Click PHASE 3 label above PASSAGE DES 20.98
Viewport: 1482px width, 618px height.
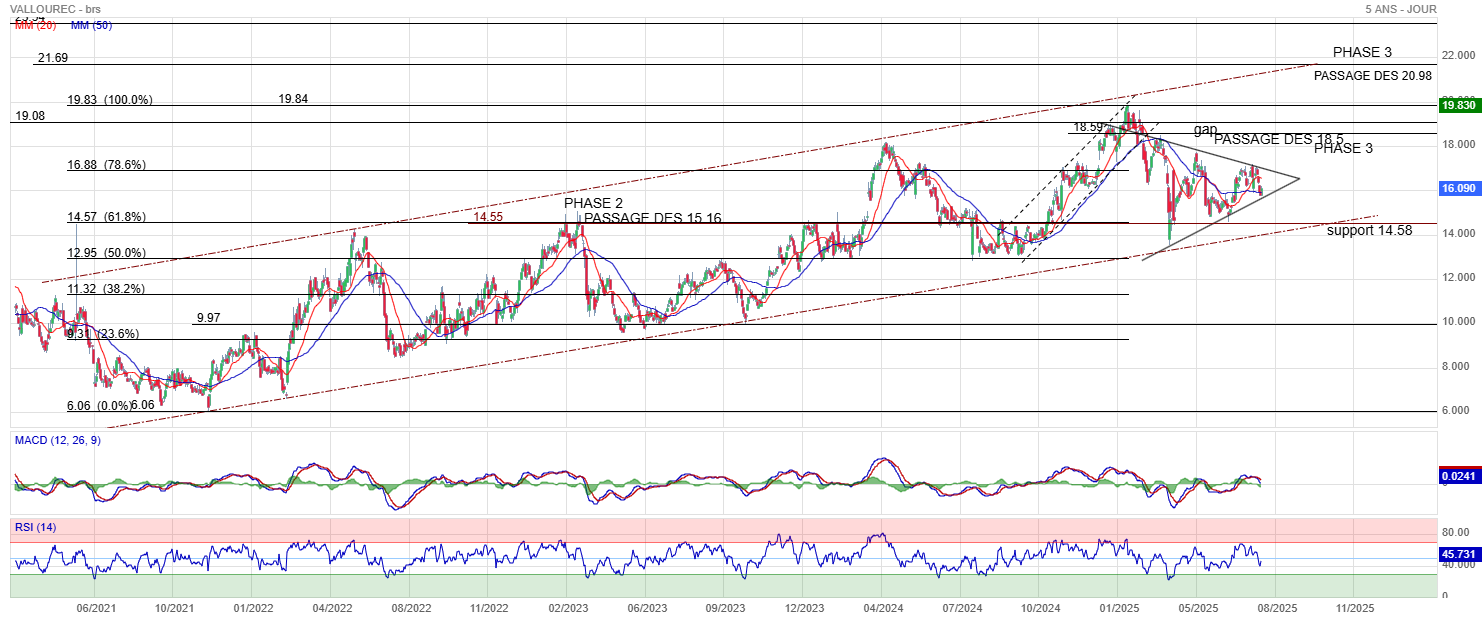(x=1362, y=53)
